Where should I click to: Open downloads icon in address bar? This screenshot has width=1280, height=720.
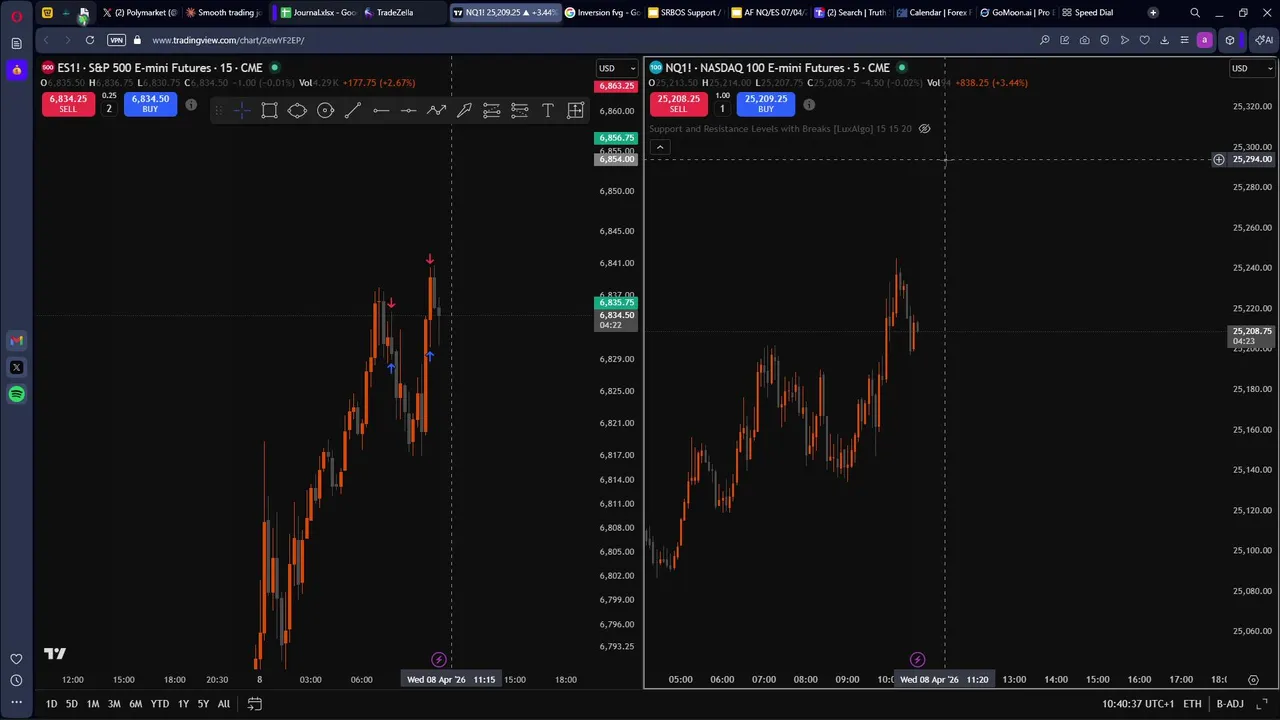tap(1164, 40)
